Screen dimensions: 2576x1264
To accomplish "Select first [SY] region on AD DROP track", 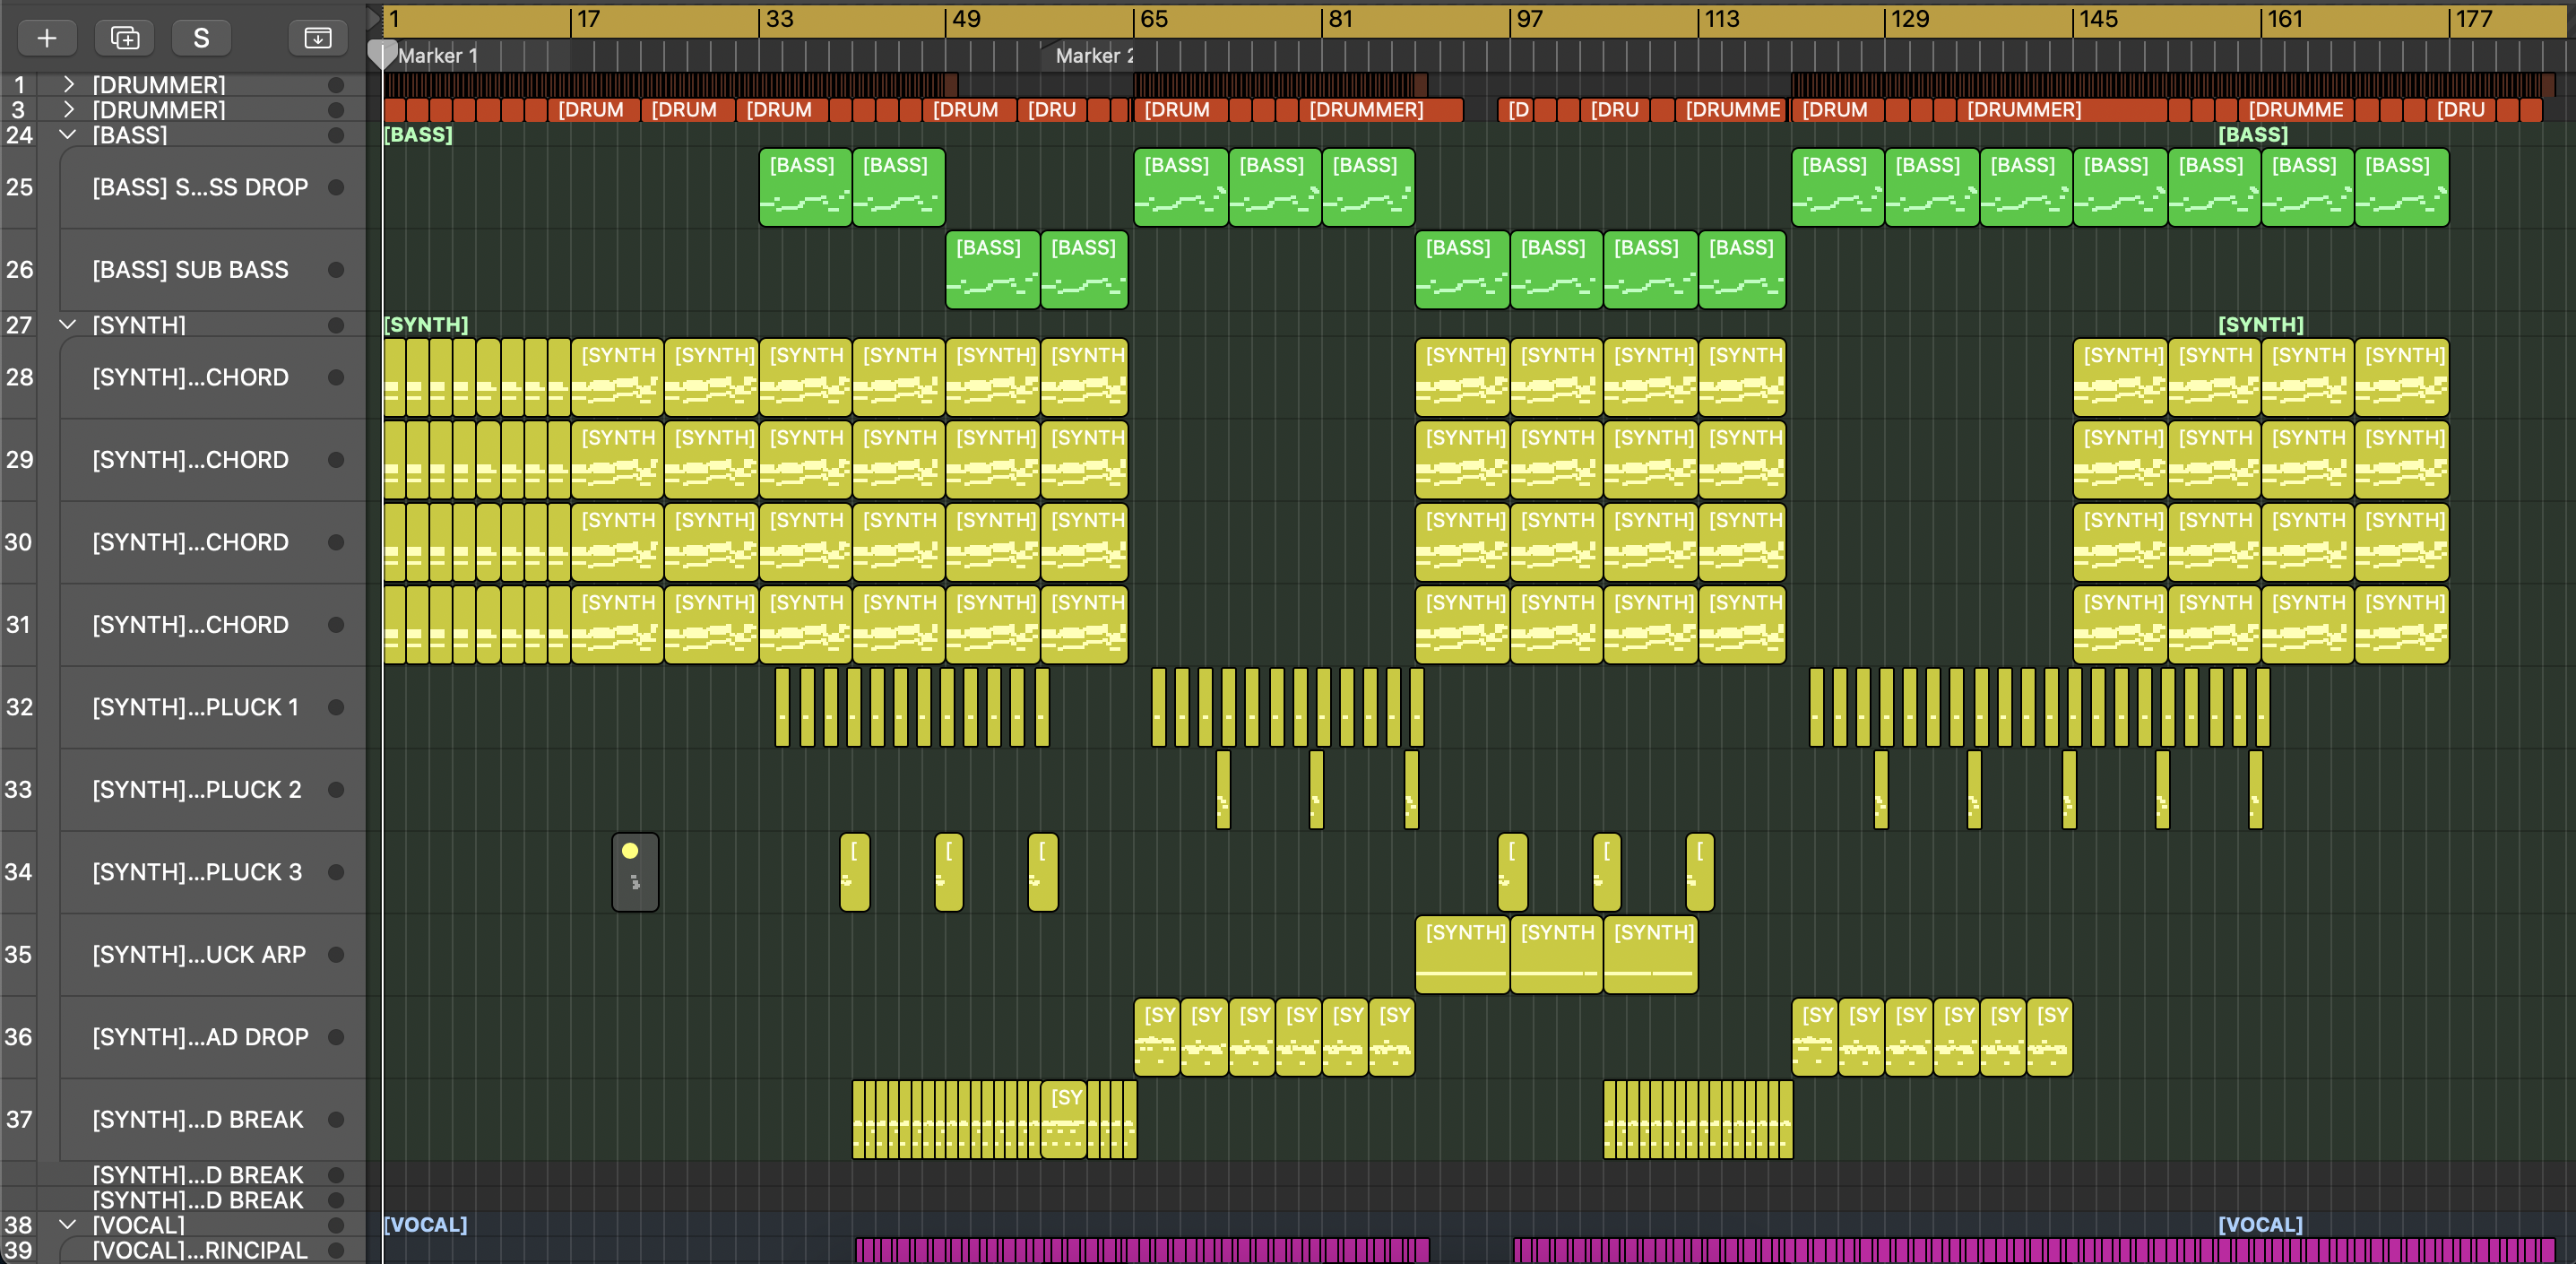I will pos(1157,1037).
